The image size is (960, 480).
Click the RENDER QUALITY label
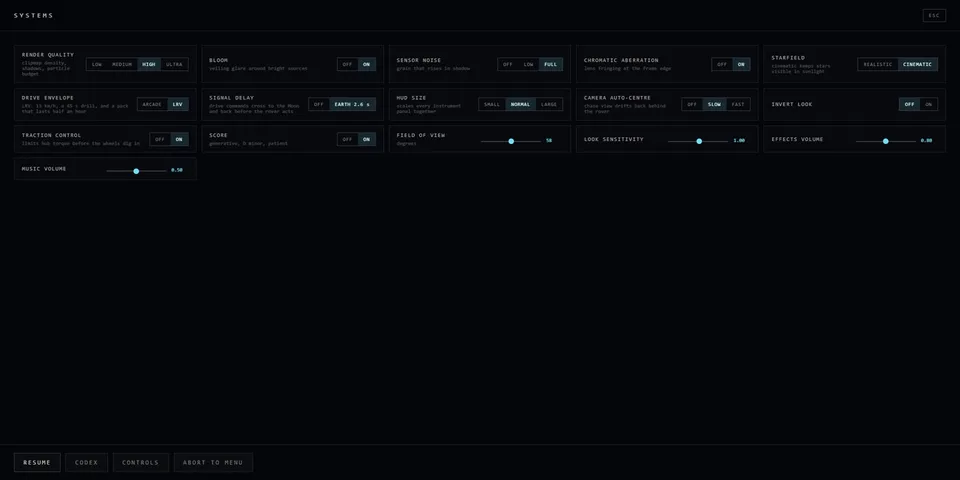(48, 54)
